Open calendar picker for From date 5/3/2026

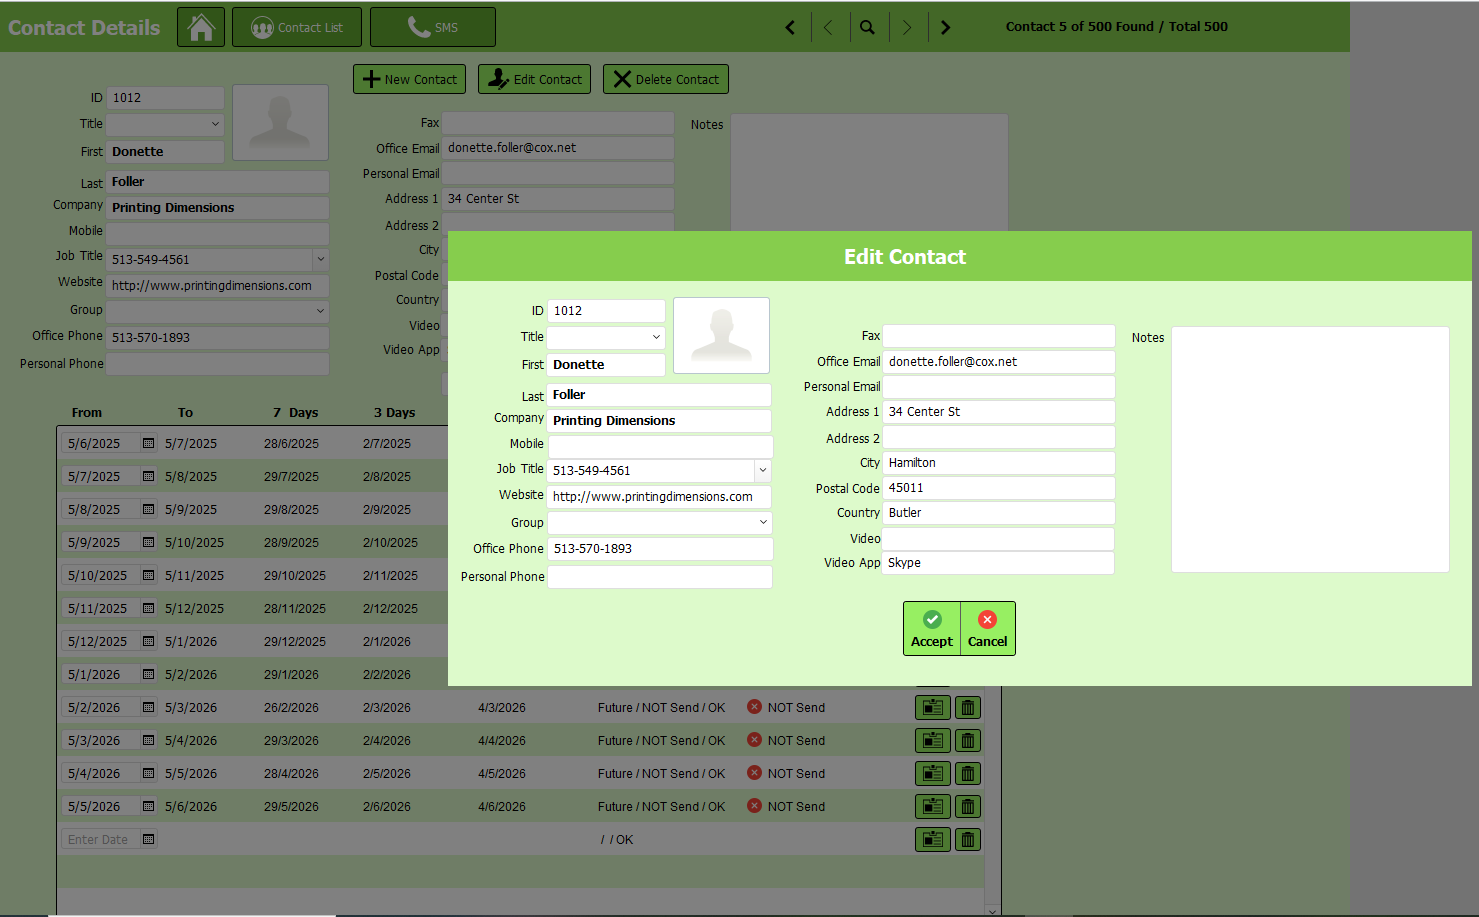148,740
